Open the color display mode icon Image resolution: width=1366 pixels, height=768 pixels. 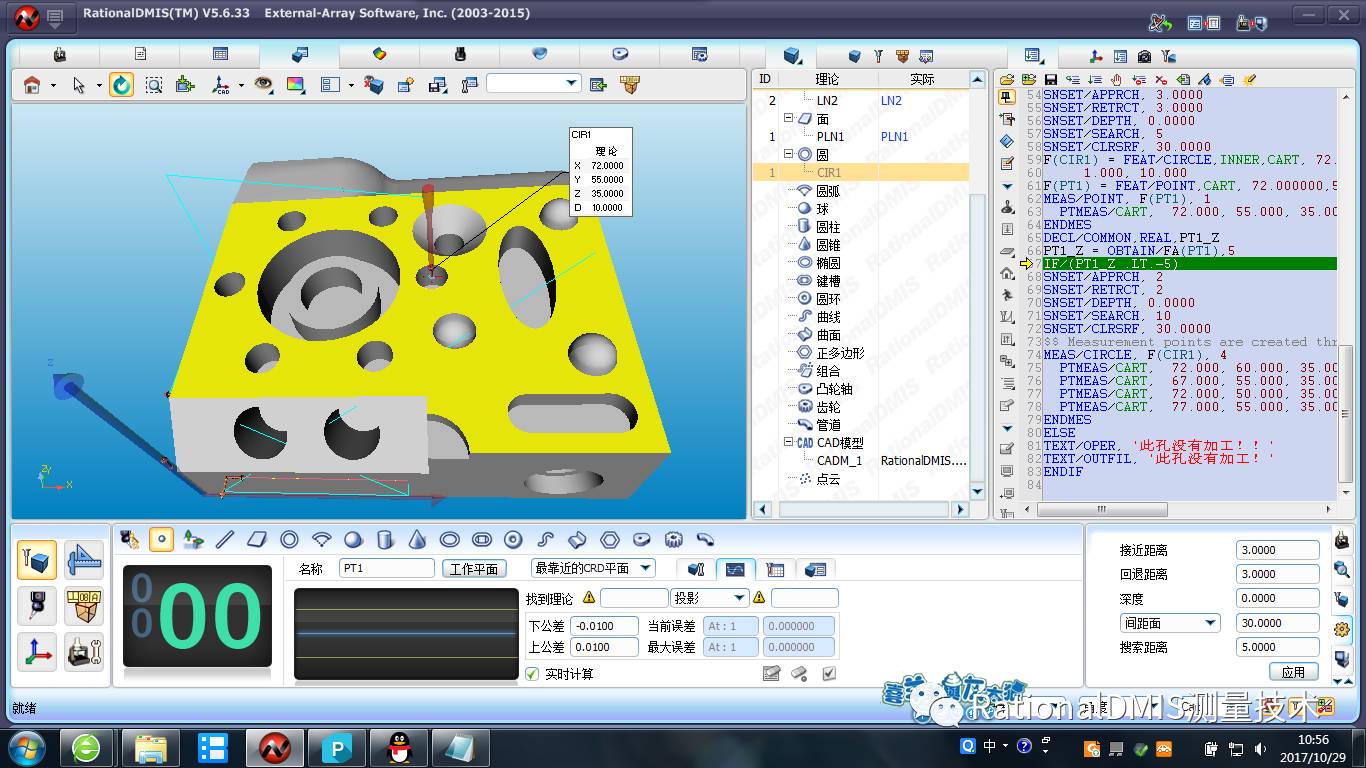tap(295, 85)
